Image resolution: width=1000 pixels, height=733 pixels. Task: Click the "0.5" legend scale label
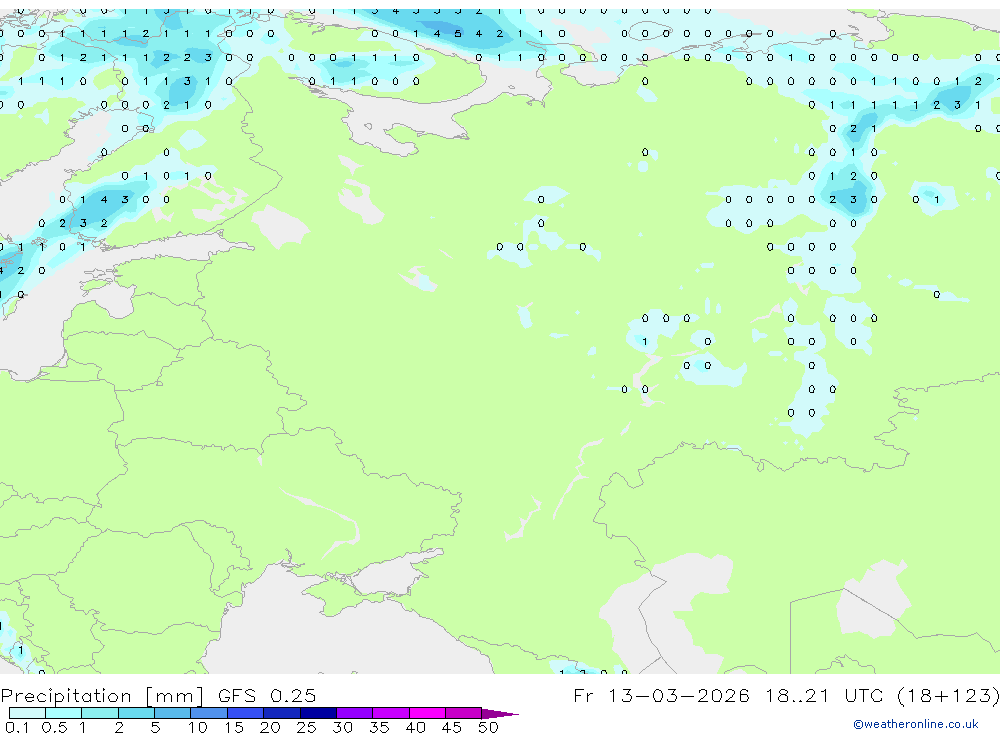(x=54, y=727)
